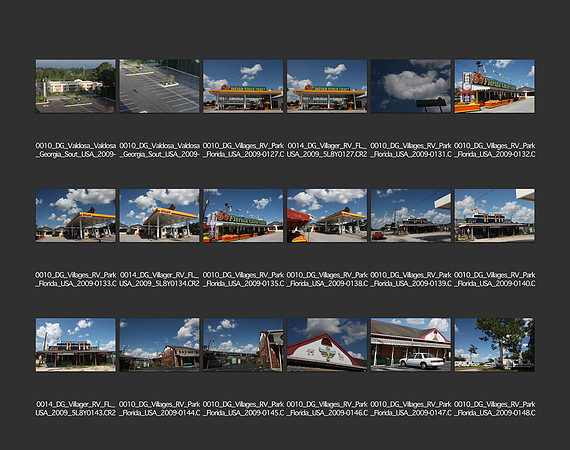The height and width of the screenshot is (450, 570).
Task: Open the gas station thumbnail above label 2009-0127.C
Action: 243,87
